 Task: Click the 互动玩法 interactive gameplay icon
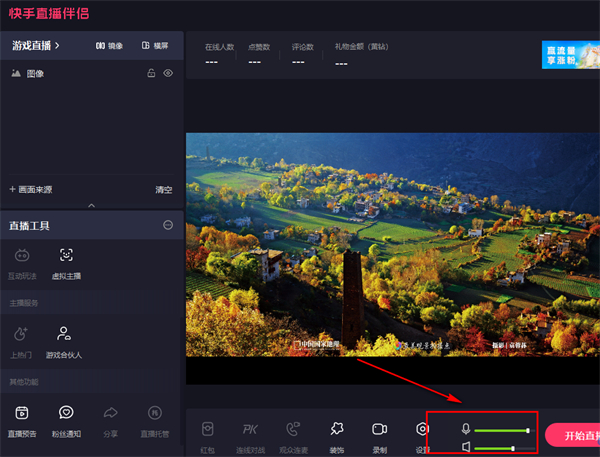click(x=23, y=256)
